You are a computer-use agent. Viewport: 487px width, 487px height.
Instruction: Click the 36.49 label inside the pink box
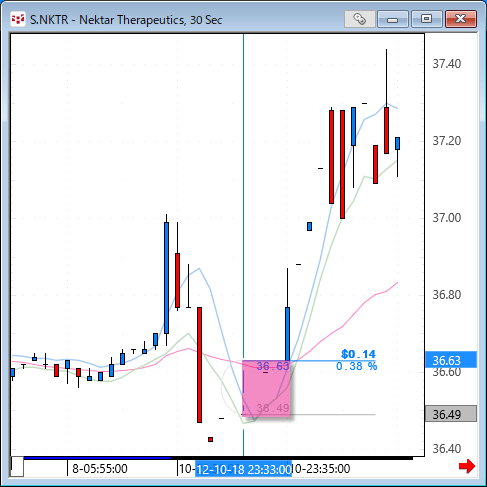[x=273, y=408]
